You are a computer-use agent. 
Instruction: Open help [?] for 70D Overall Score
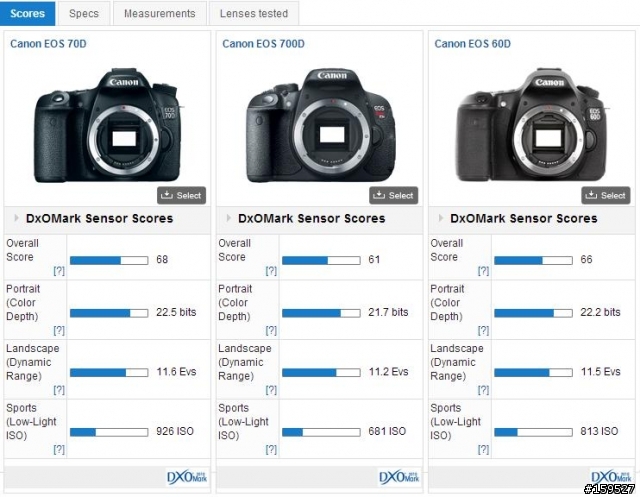coord(59,271)
